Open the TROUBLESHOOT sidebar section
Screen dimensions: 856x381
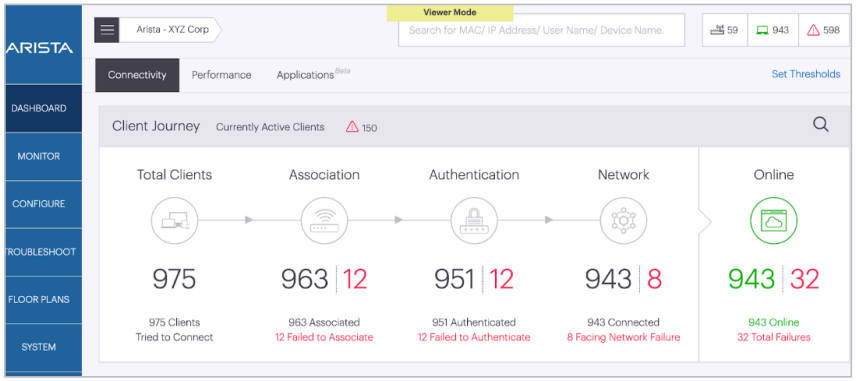39,252
